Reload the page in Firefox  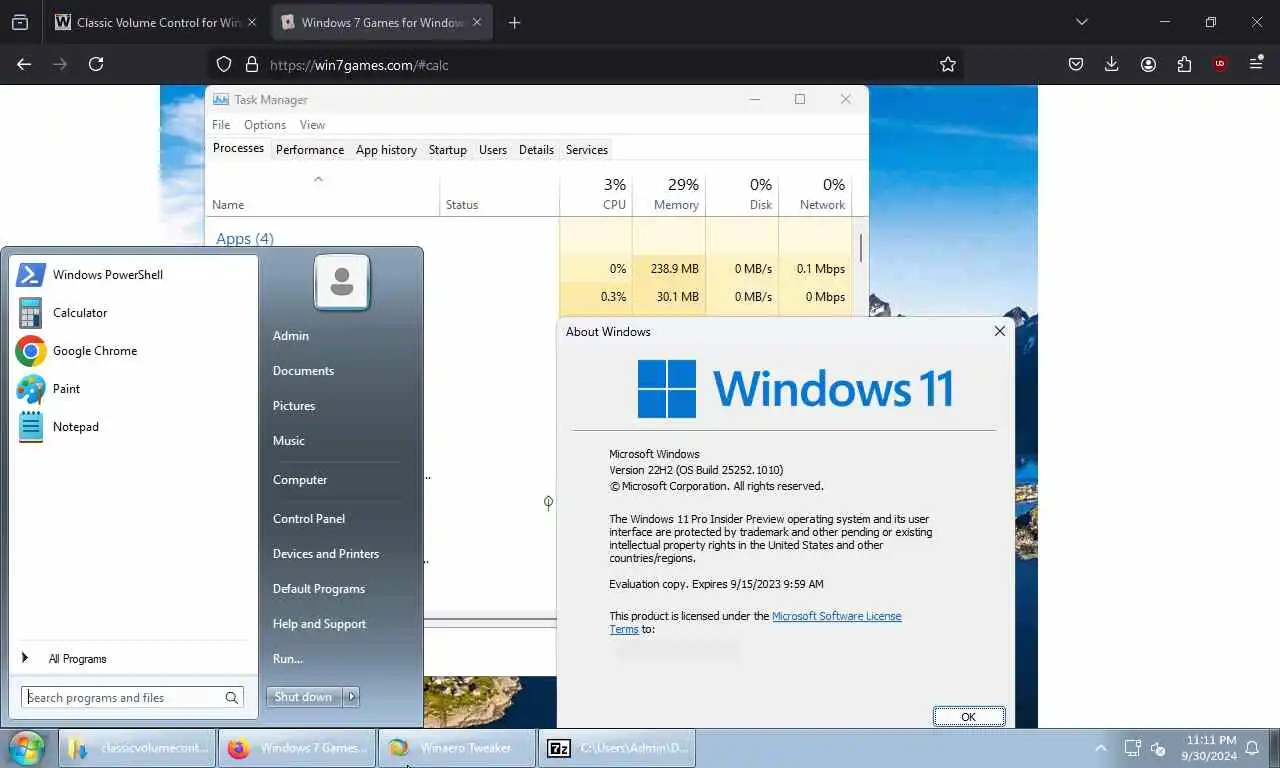coord(96,64)
